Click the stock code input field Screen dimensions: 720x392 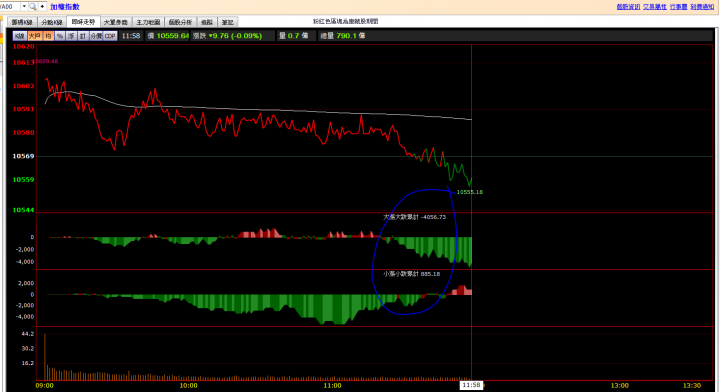coord(10,6)
